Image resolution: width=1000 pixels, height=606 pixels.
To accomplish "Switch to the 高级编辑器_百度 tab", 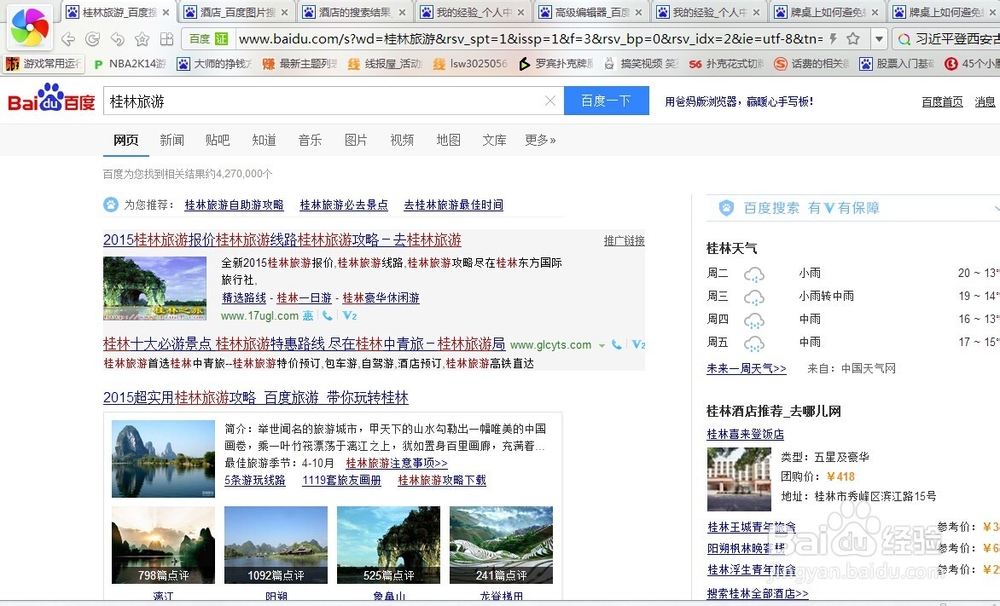I will tap(591, 12).
